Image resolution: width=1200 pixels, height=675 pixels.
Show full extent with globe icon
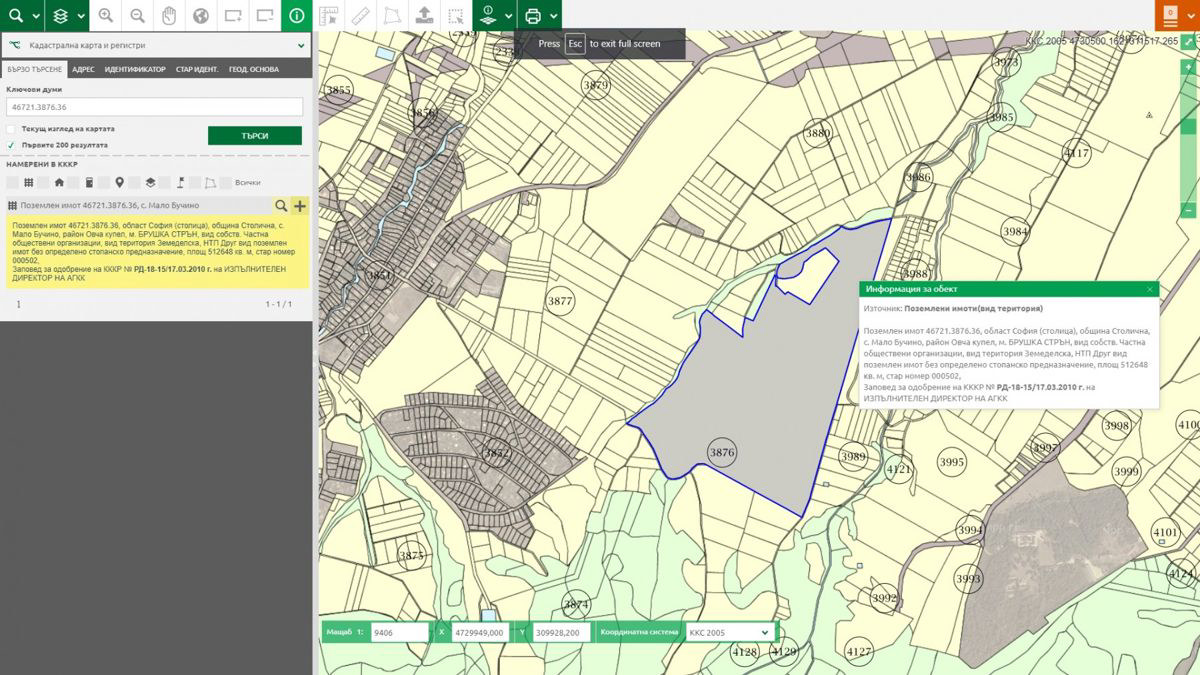pos(201,15)
